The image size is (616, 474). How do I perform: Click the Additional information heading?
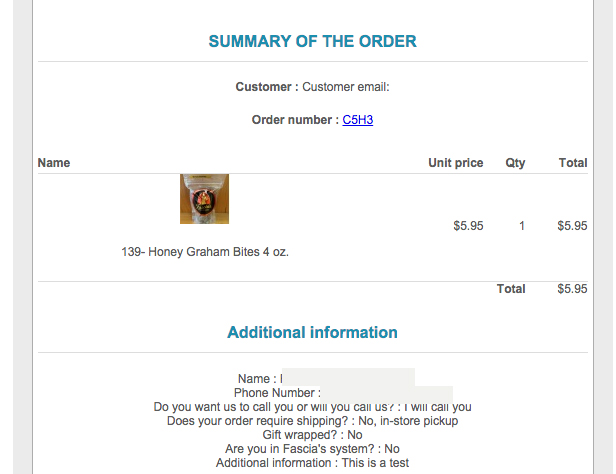point(312,333)
